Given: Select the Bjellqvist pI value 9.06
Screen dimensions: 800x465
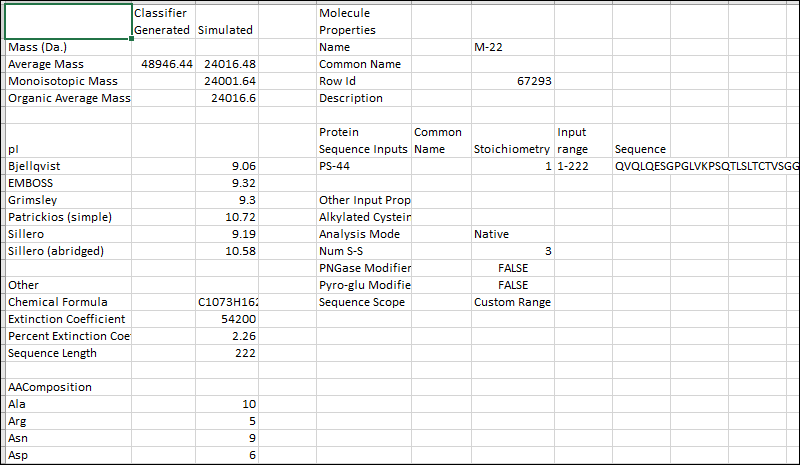Looking at the screenshot, I should click(x=226, y=166).
